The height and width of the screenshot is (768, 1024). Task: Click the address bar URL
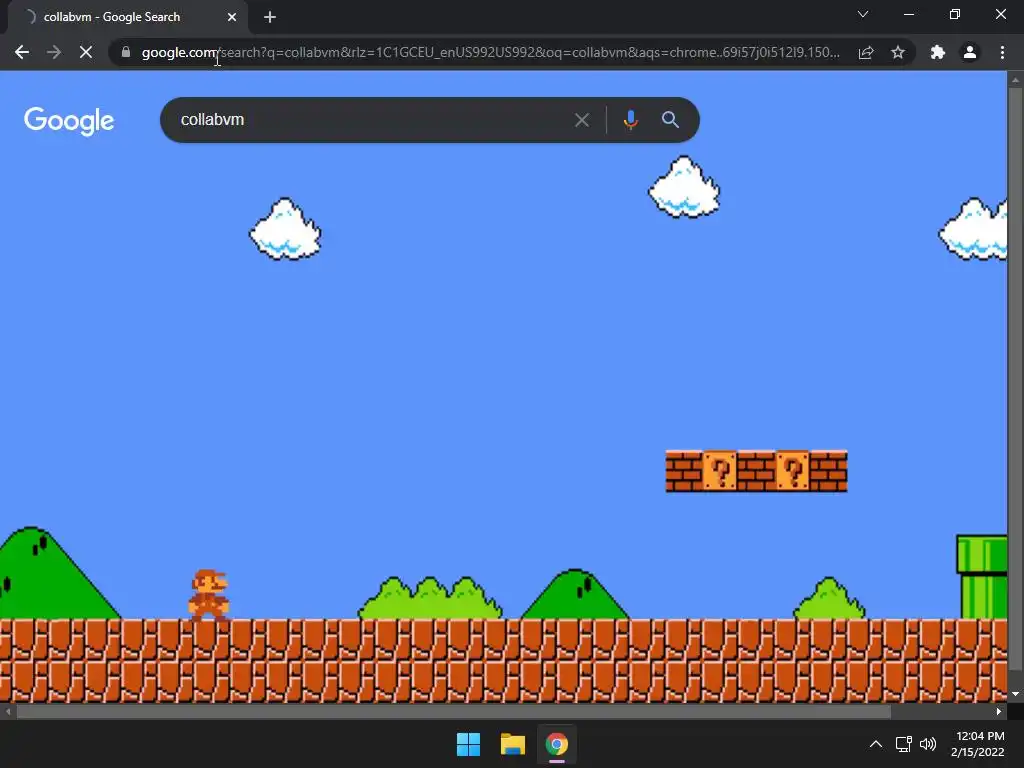tap(490, 52)
